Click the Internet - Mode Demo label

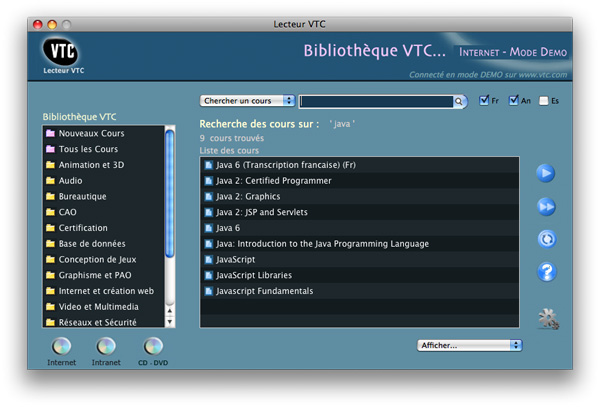(x=513, y=52)
